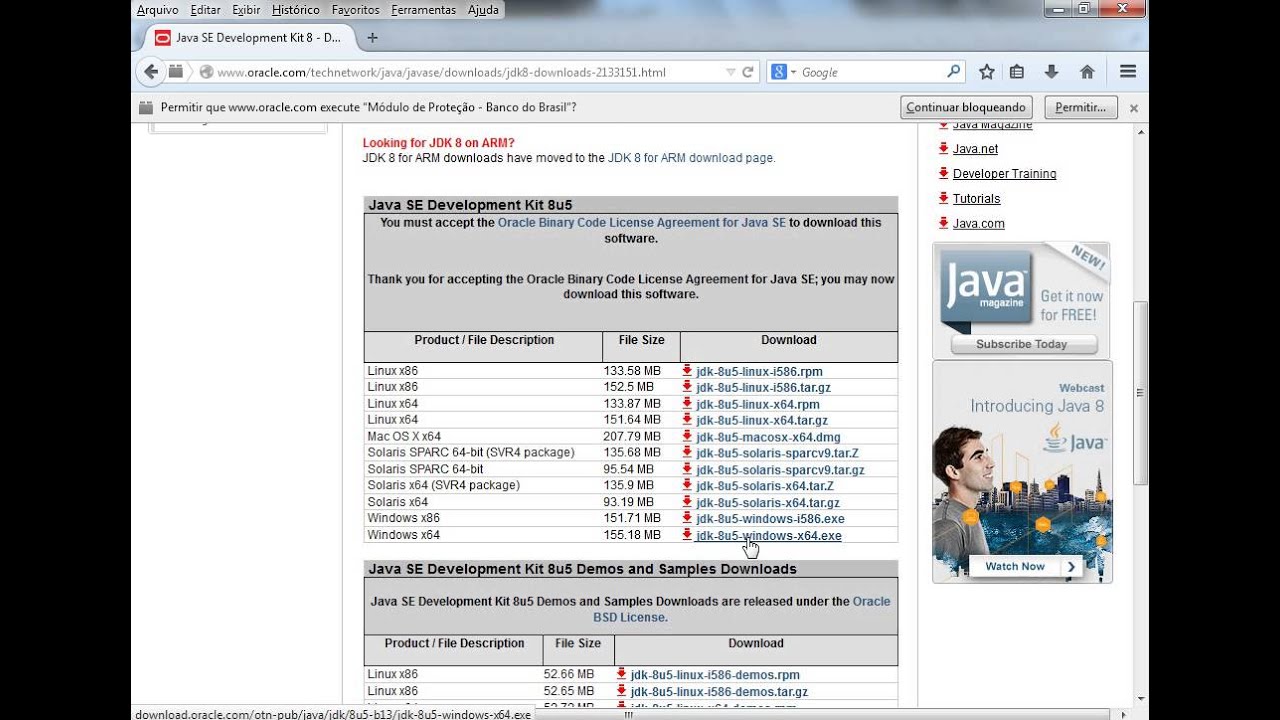The width and height of the screenshot is (1280, 720).
Task: Go back with the Firefox back arrow
Action: (x=151, y=72)
